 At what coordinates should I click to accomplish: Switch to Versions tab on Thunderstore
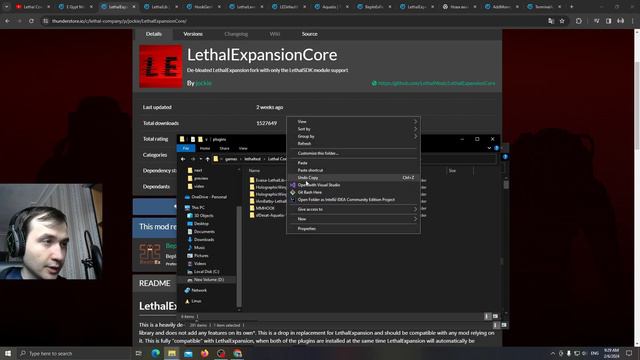[x=193, y=34]
